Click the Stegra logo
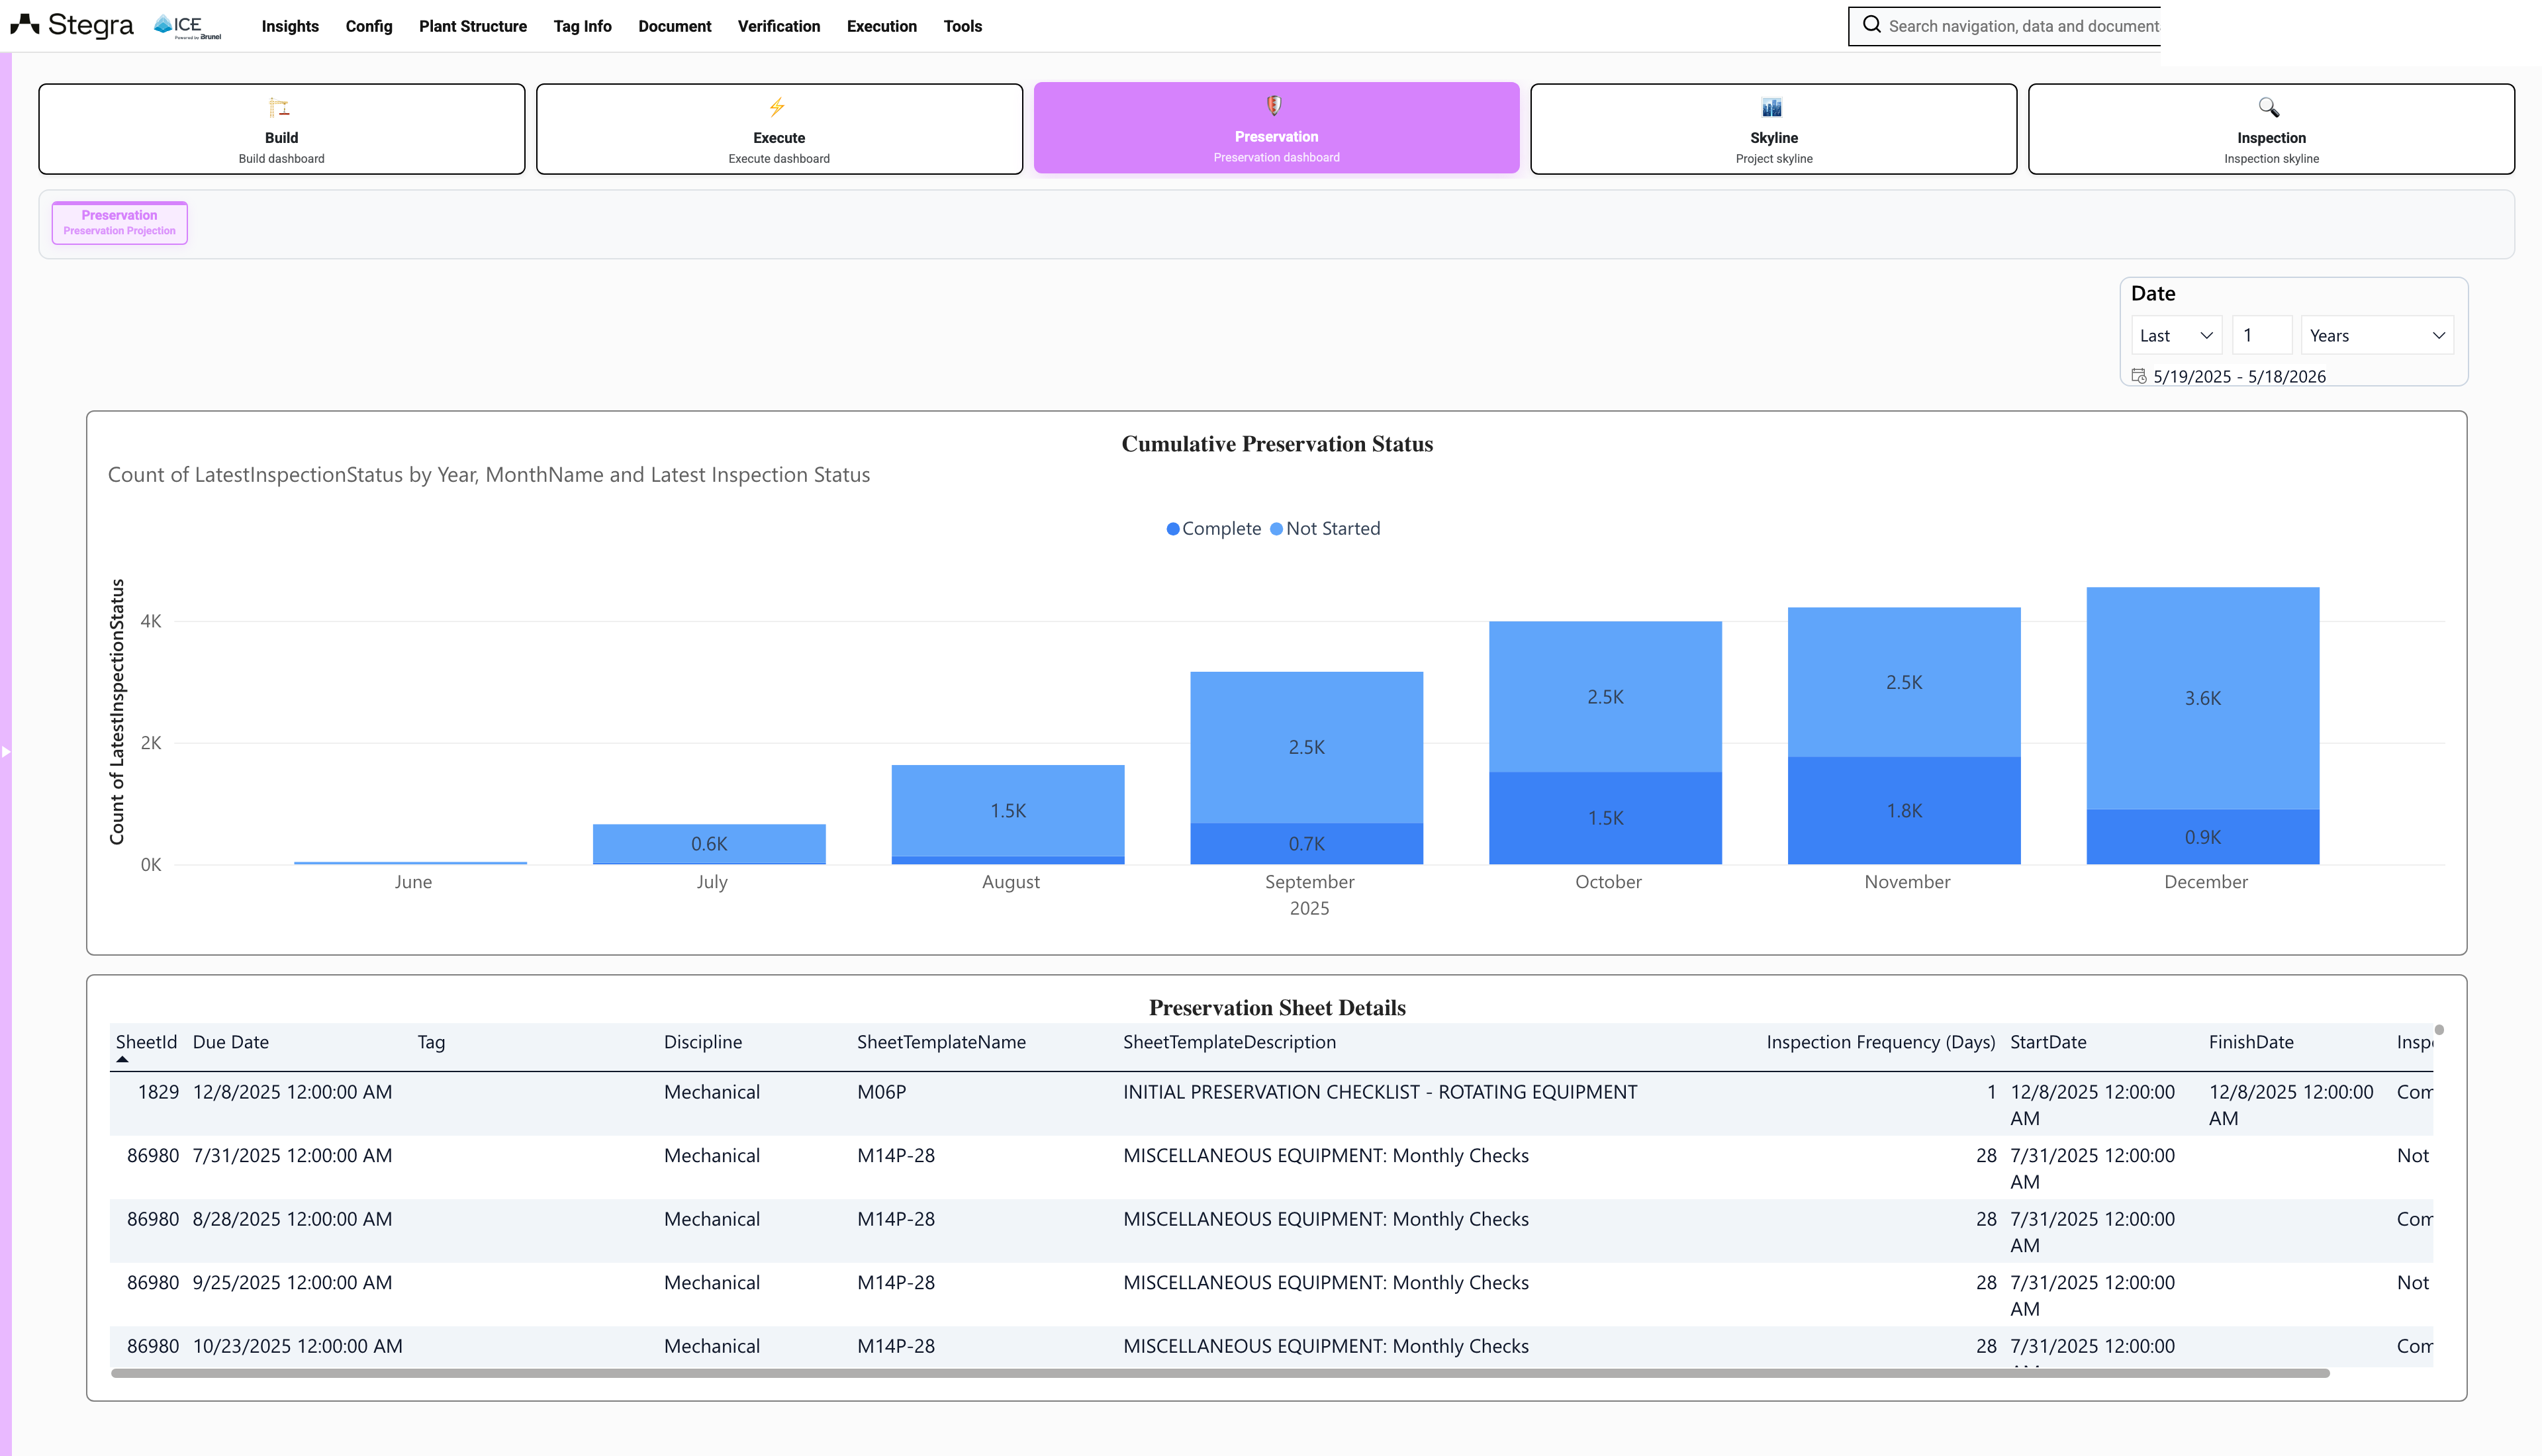The width and height of the screenshot is (2542, 1456). 71,25
